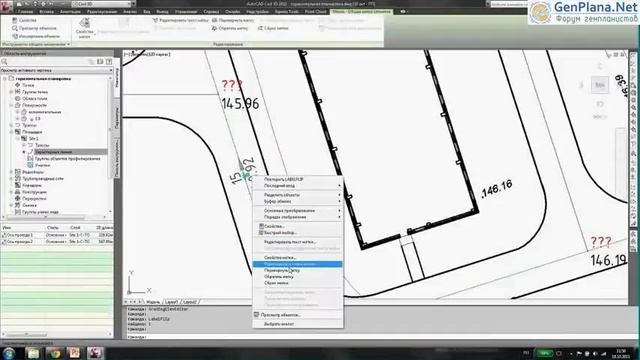Switch to the Навигатор vertical Toolspace tab
This screenshot has height=360, width=640.
116,78
